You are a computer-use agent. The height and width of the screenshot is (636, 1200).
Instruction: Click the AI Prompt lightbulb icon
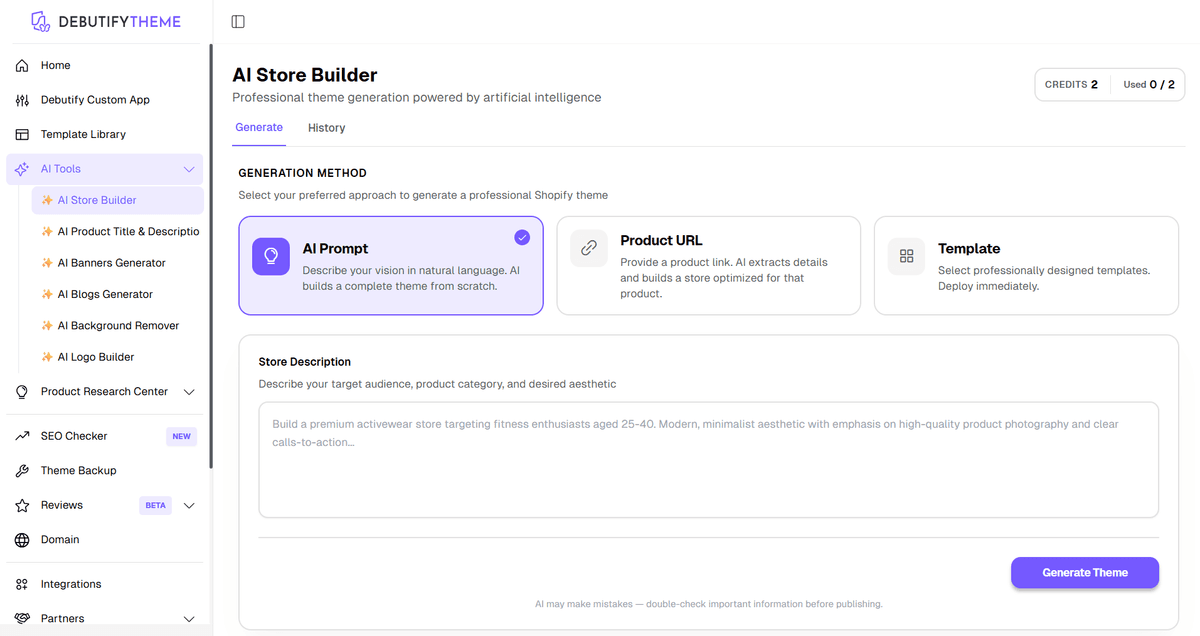tap(271, 256)
